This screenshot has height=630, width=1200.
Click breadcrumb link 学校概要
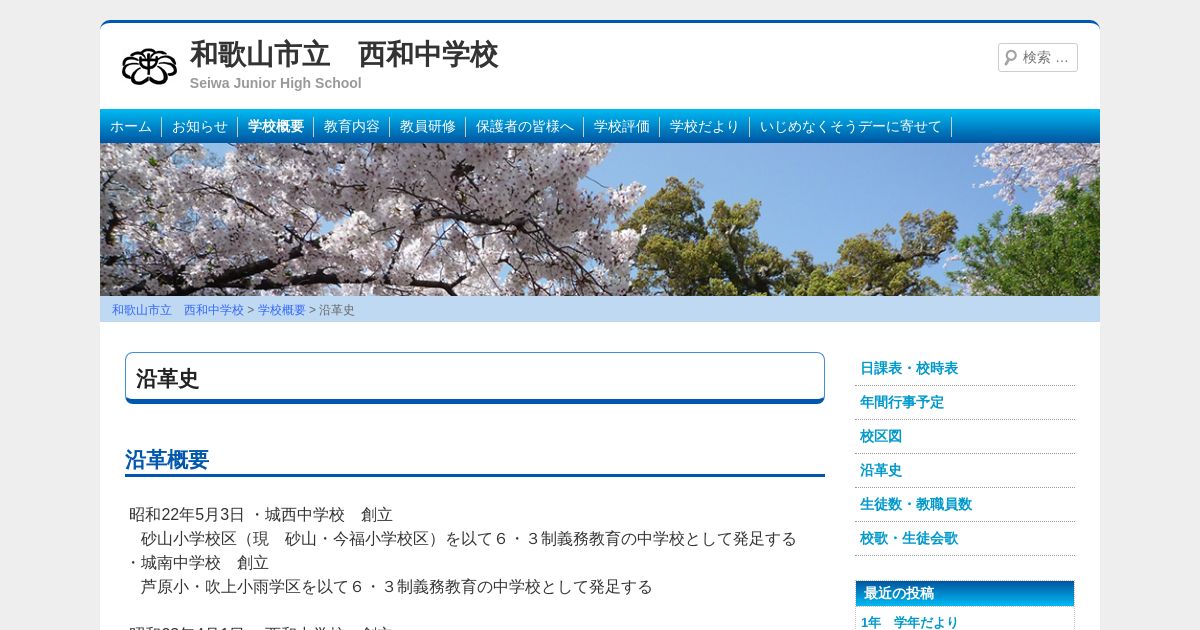tap(282, 310)
